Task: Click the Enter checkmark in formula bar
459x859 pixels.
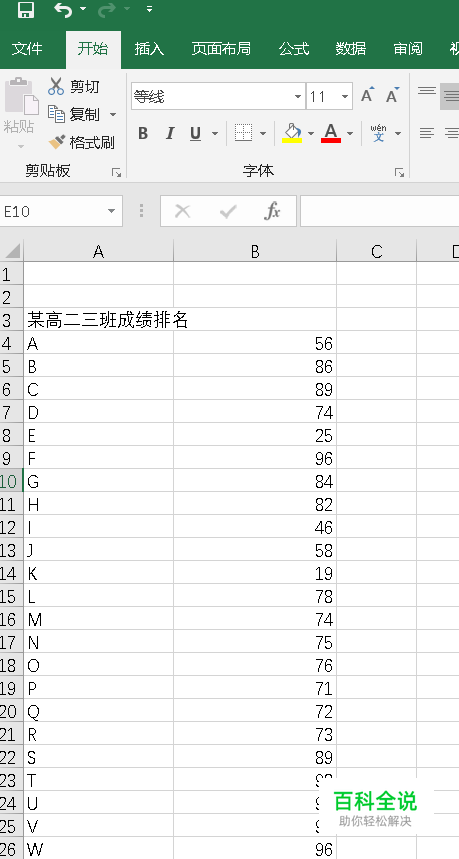Action: [x=227, y=211]
